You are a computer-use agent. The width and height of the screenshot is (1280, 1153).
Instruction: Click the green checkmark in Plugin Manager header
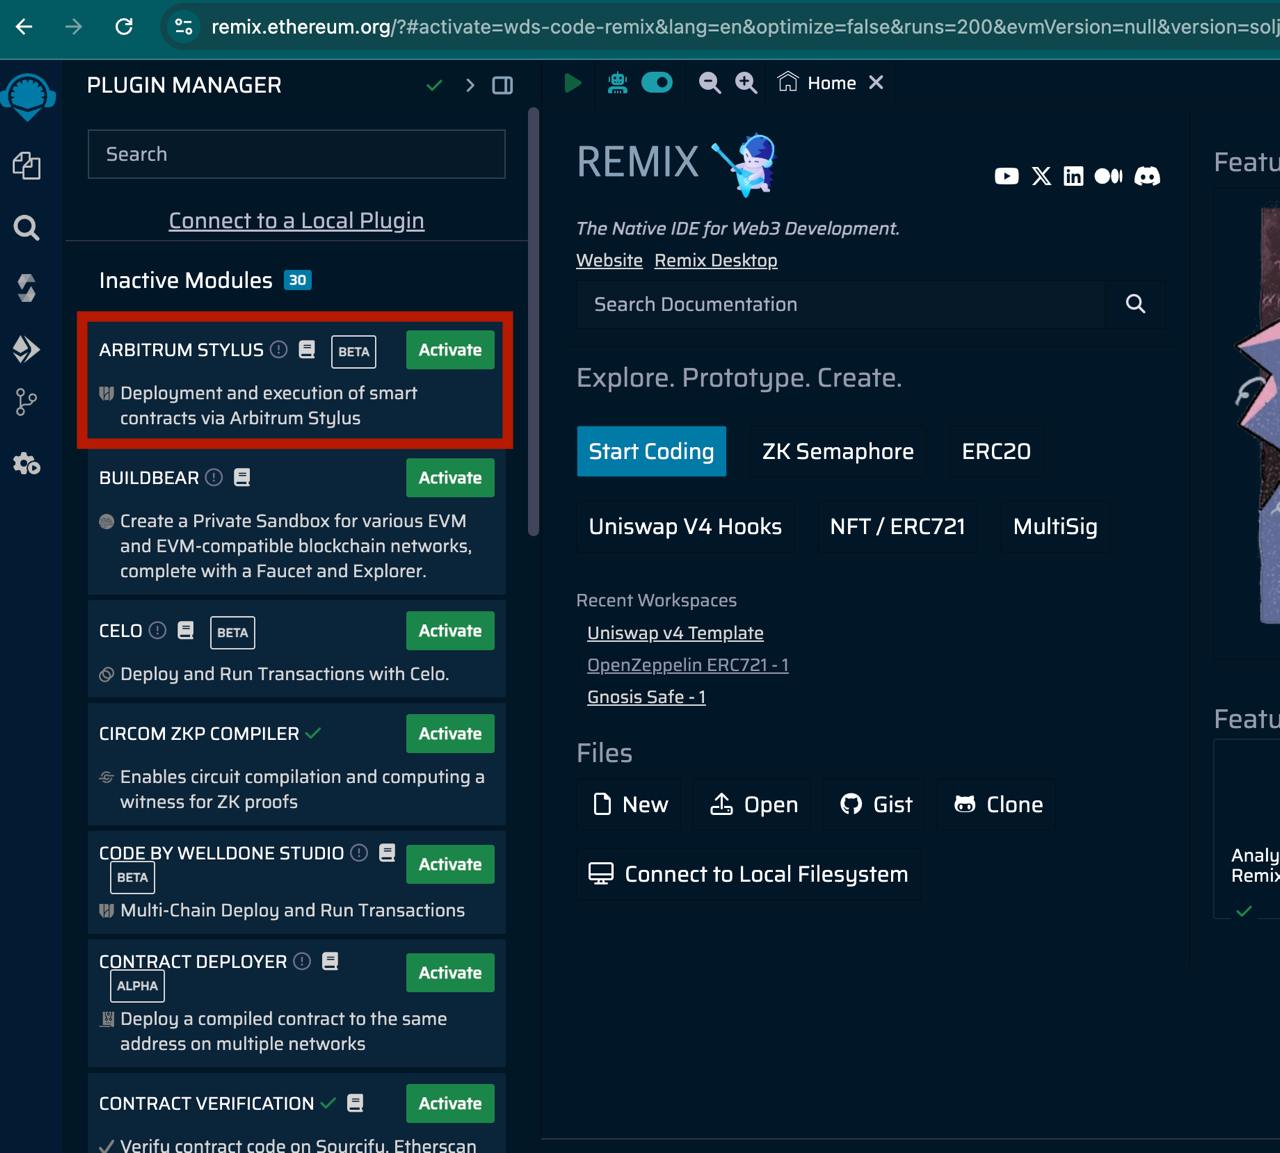(435, 86)
